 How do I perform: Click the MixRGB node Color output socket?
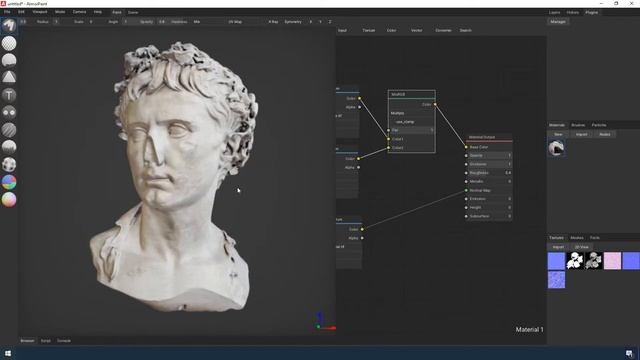pos(435,104)
